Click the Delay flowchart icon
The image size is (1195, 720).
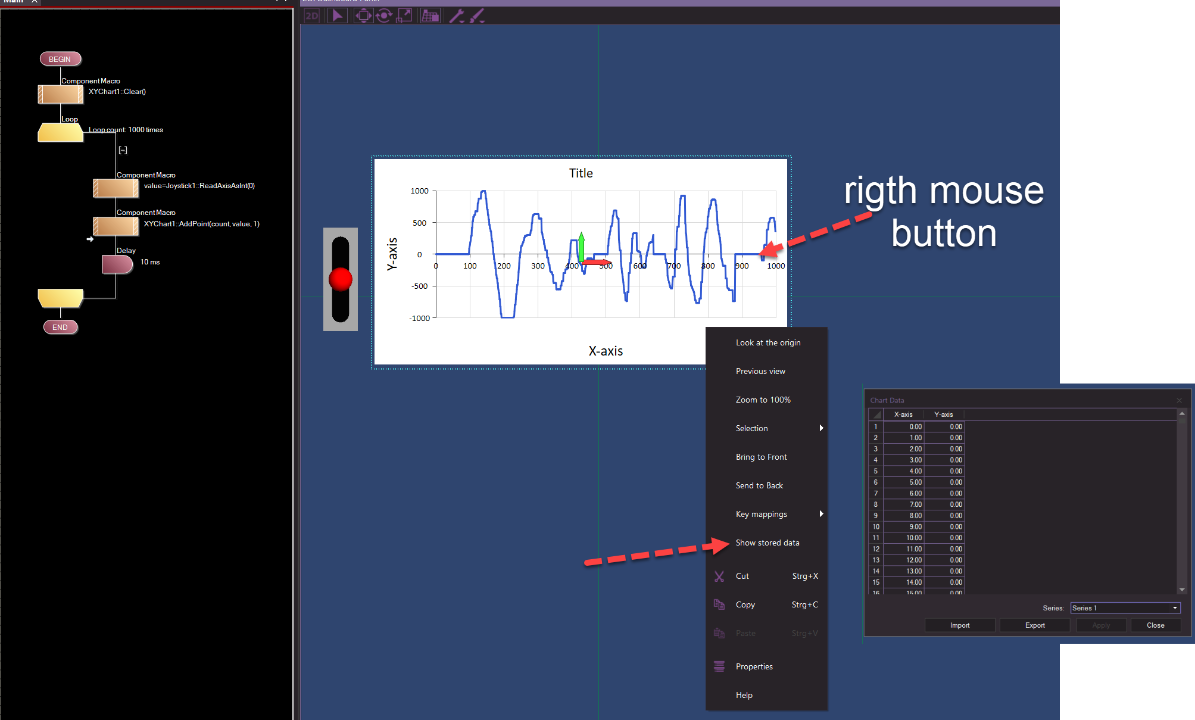click(117, 264)
